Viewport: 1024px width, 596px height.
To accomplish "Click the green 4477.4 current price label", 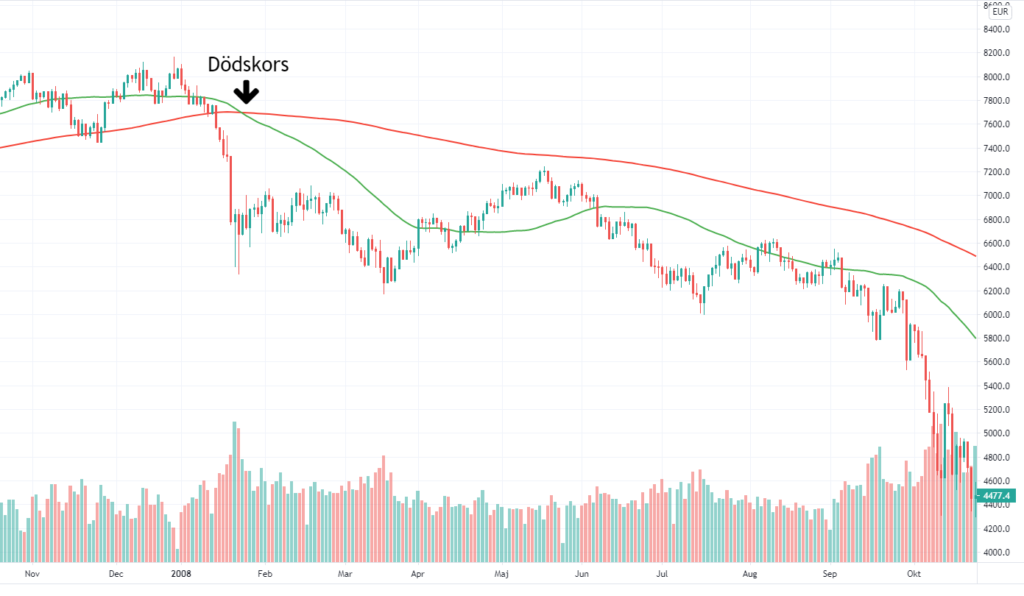I will pyautogui.click(x=999, y=495).
